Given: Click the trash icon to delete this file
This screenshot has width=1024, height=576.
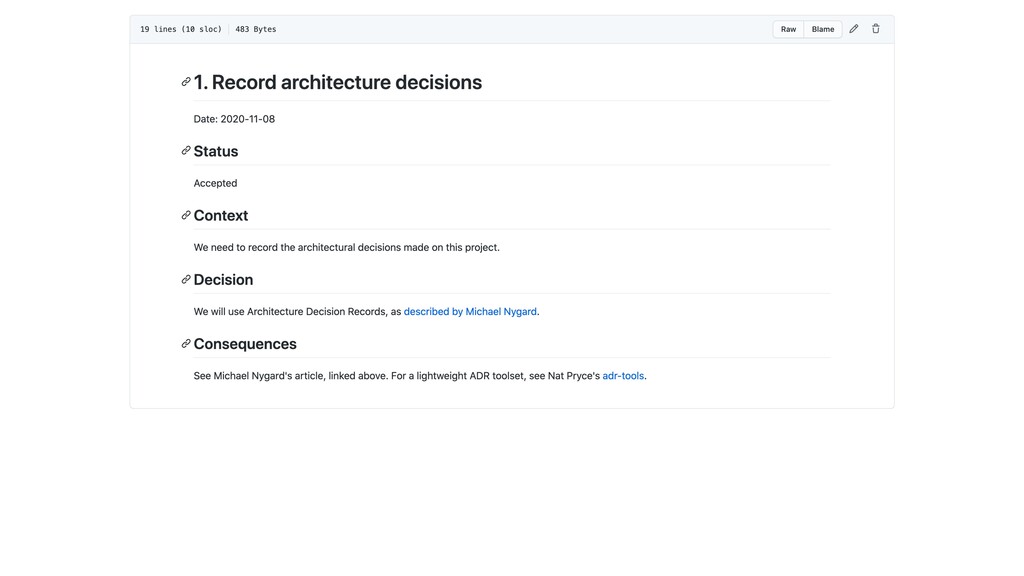Looking at the screenshot, I should pyautogui.click(x=876, y=29).
